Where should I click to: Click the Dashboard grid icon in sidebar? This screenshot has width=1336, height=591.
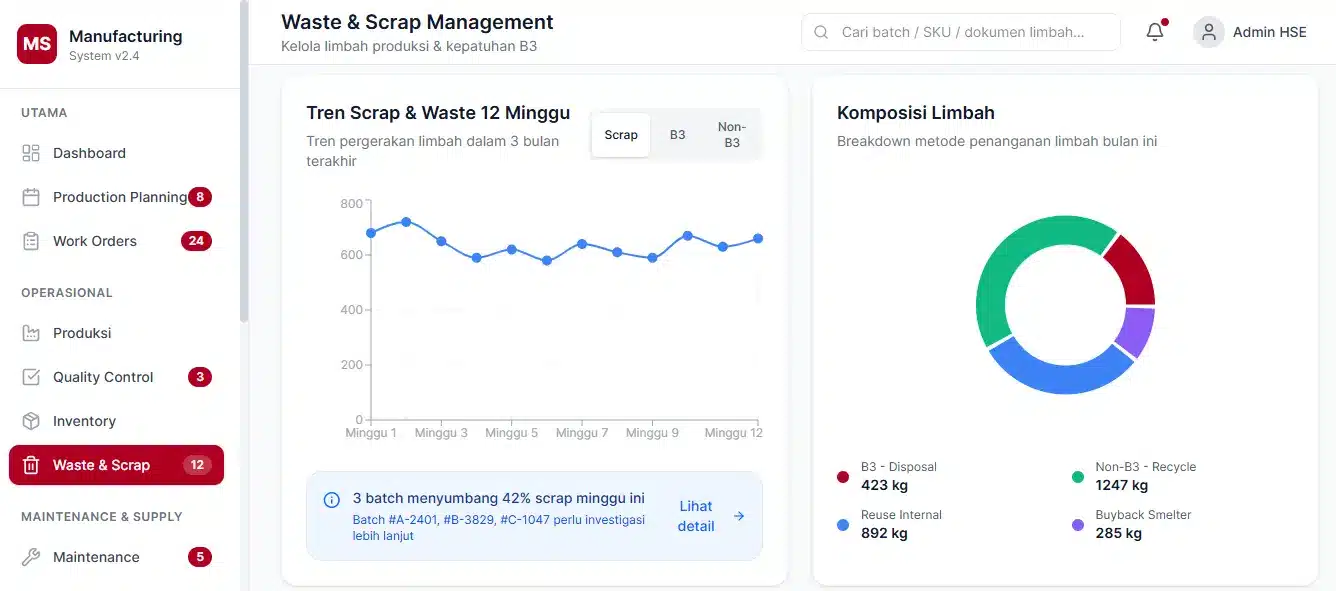pos(31,153)
